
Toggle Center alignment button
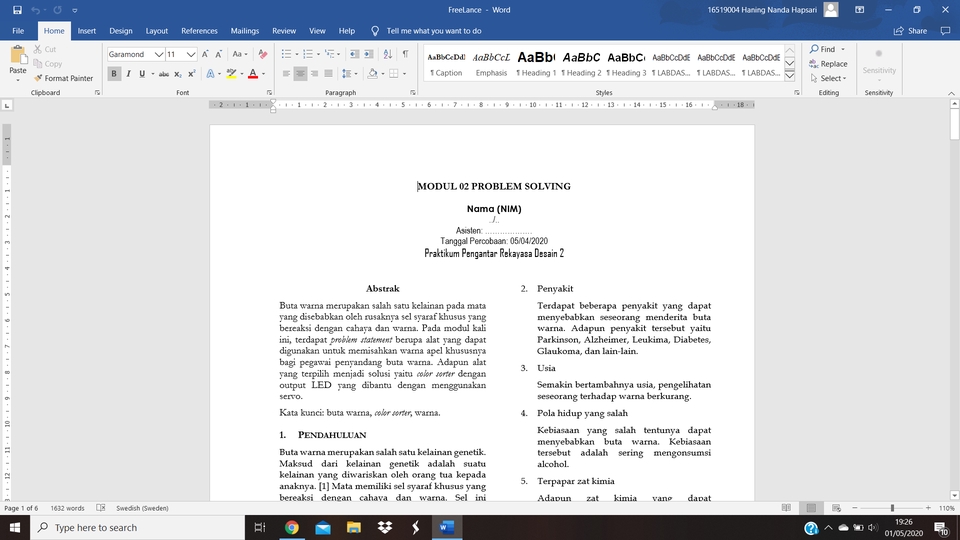300,74
